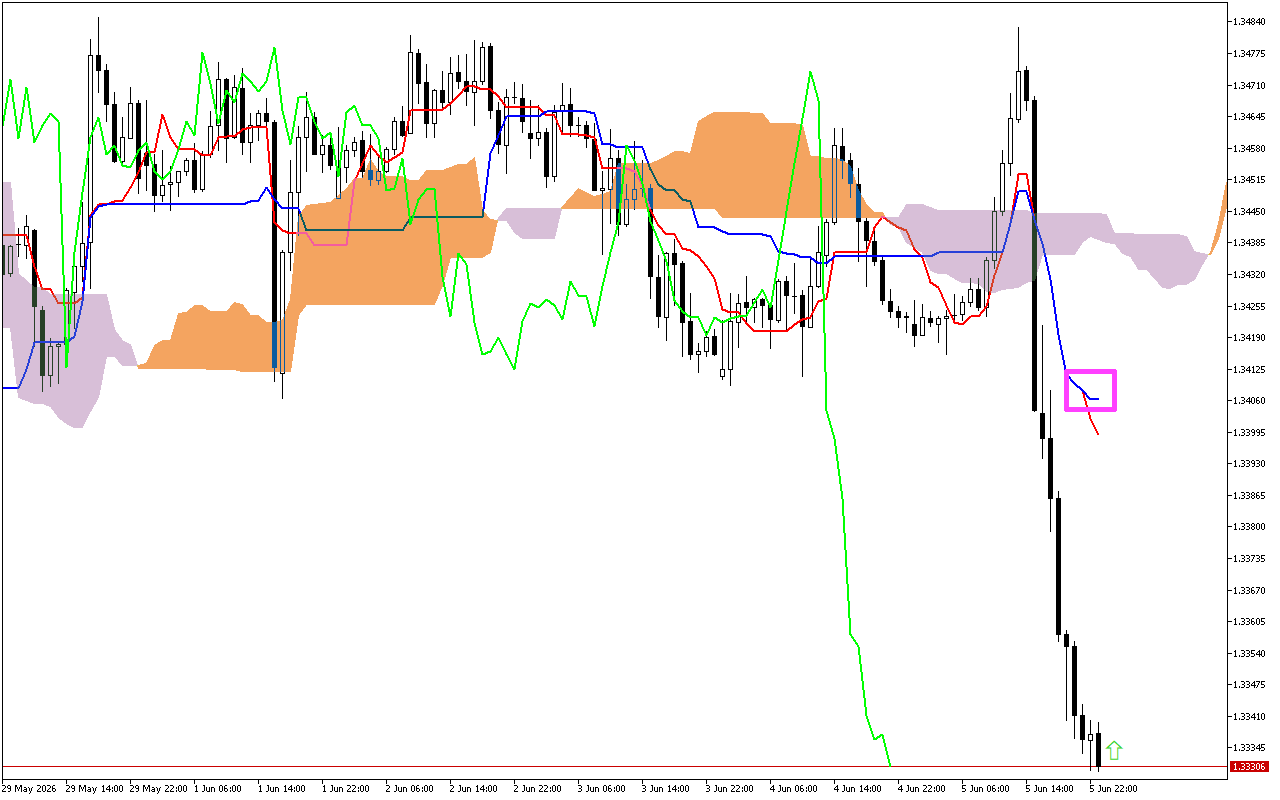Click the 4 Jun 14:00 time label
This screenshot has width=1280, height=800.
pyautogui.click(x=858, y=789)
